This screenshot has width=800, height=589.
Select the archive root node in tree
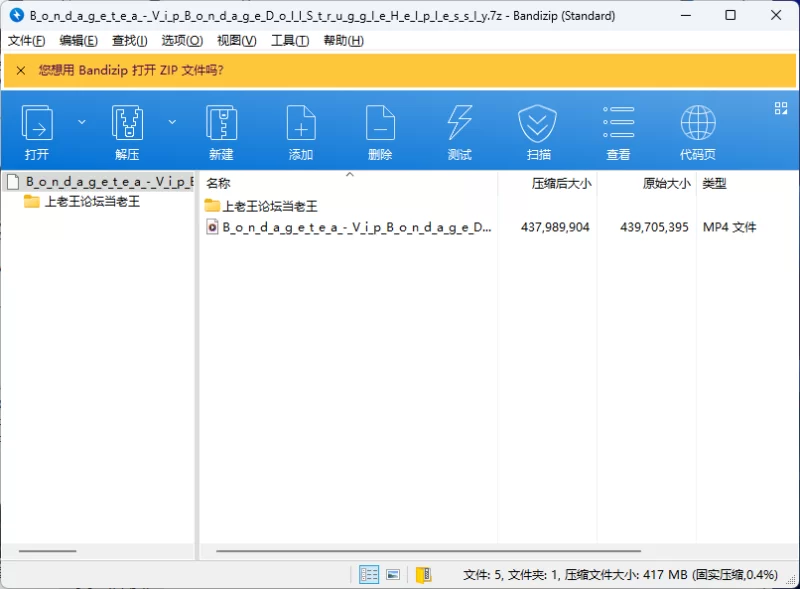(x=99, y=182)
